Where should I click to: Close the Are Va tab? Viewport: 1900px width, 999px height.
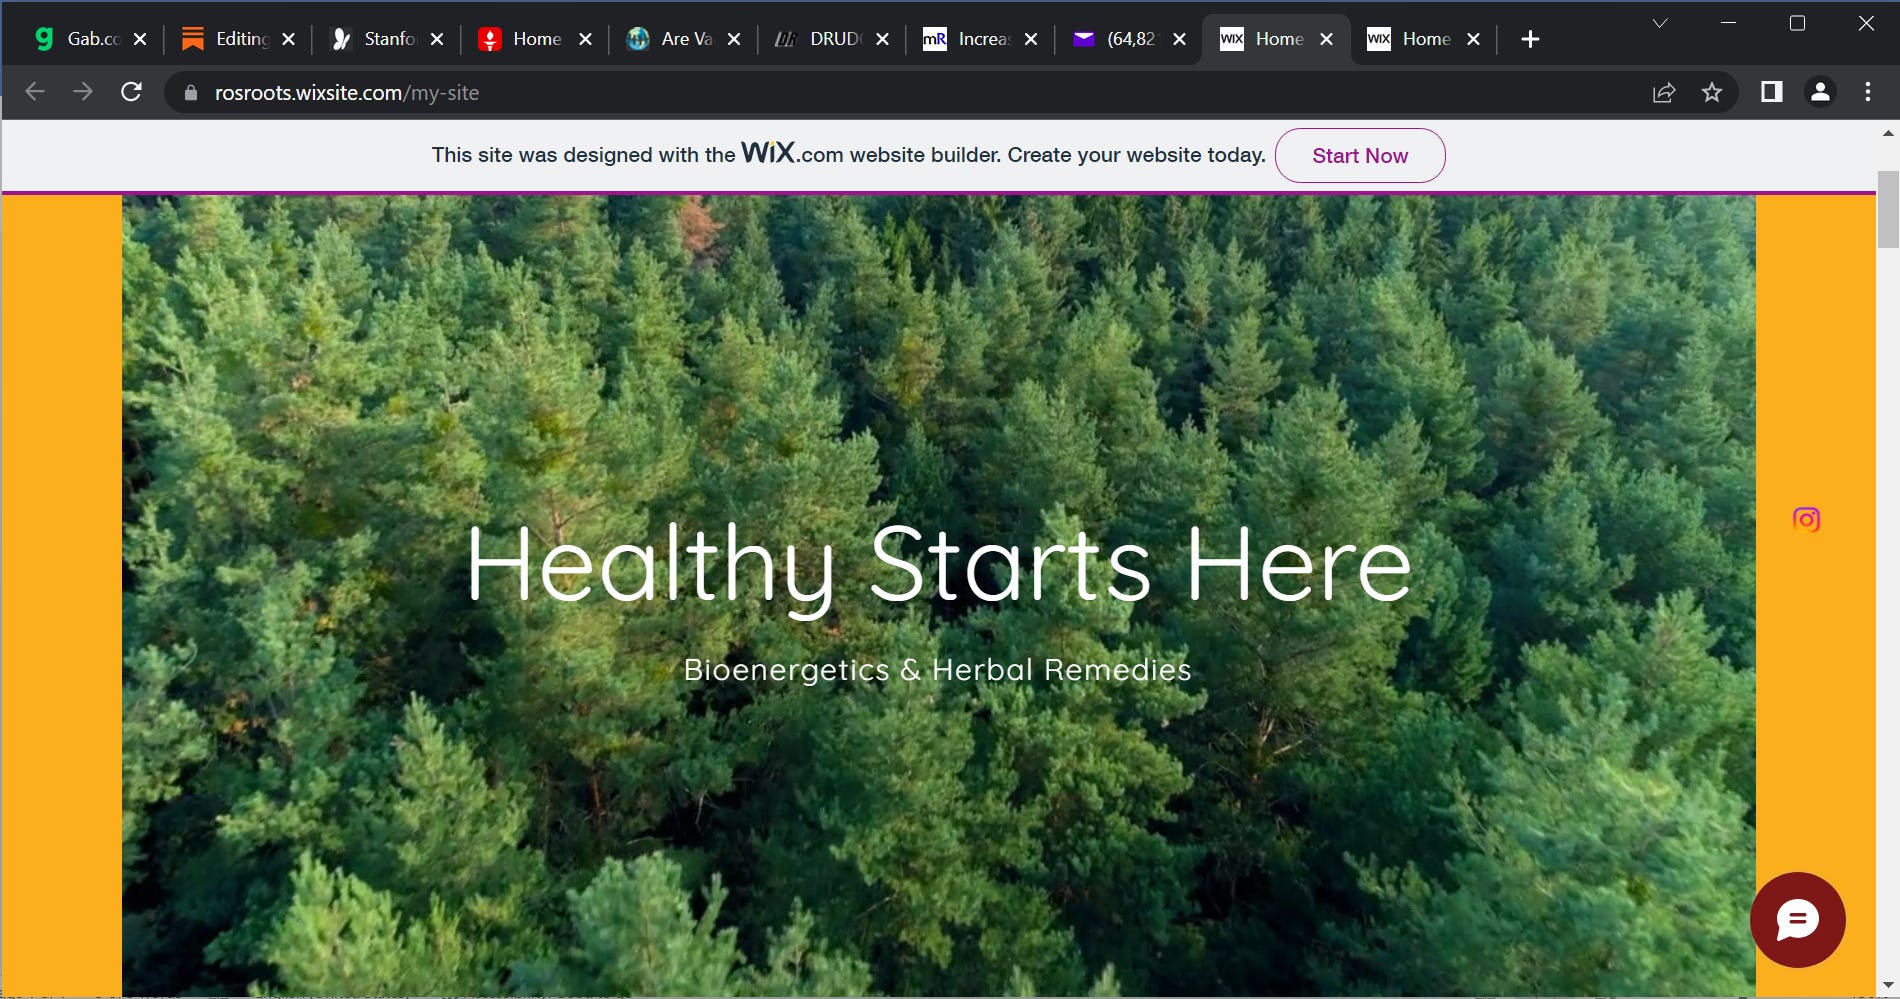(x=734, y=39)
